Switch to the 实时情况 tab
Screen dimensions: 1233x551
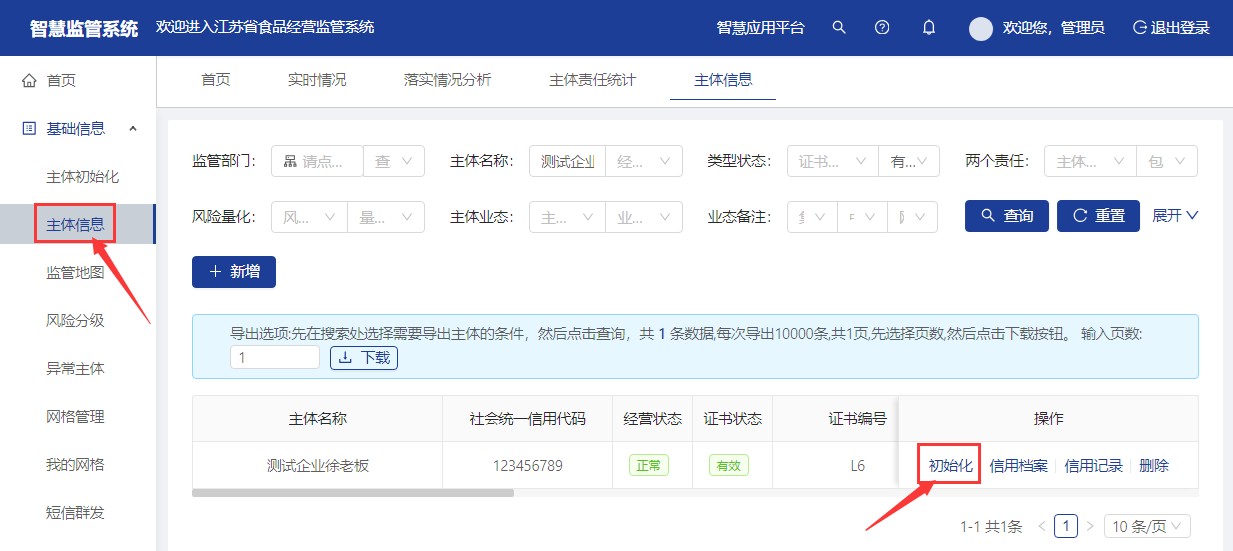click(x=317, y=80)
